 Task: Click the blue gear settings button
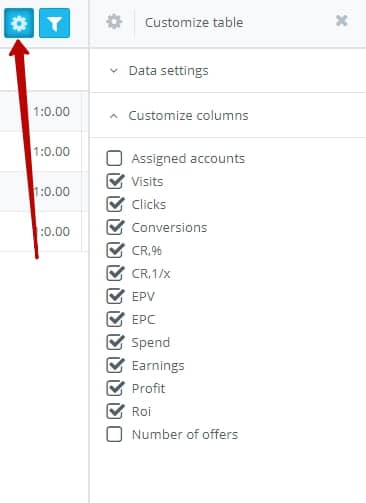[19, 23]
